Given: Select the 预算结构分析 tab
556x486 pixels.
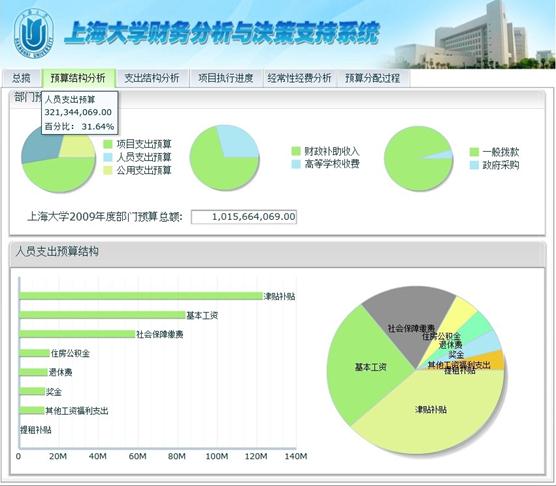Looking at the screenshot, I should 78,78.
